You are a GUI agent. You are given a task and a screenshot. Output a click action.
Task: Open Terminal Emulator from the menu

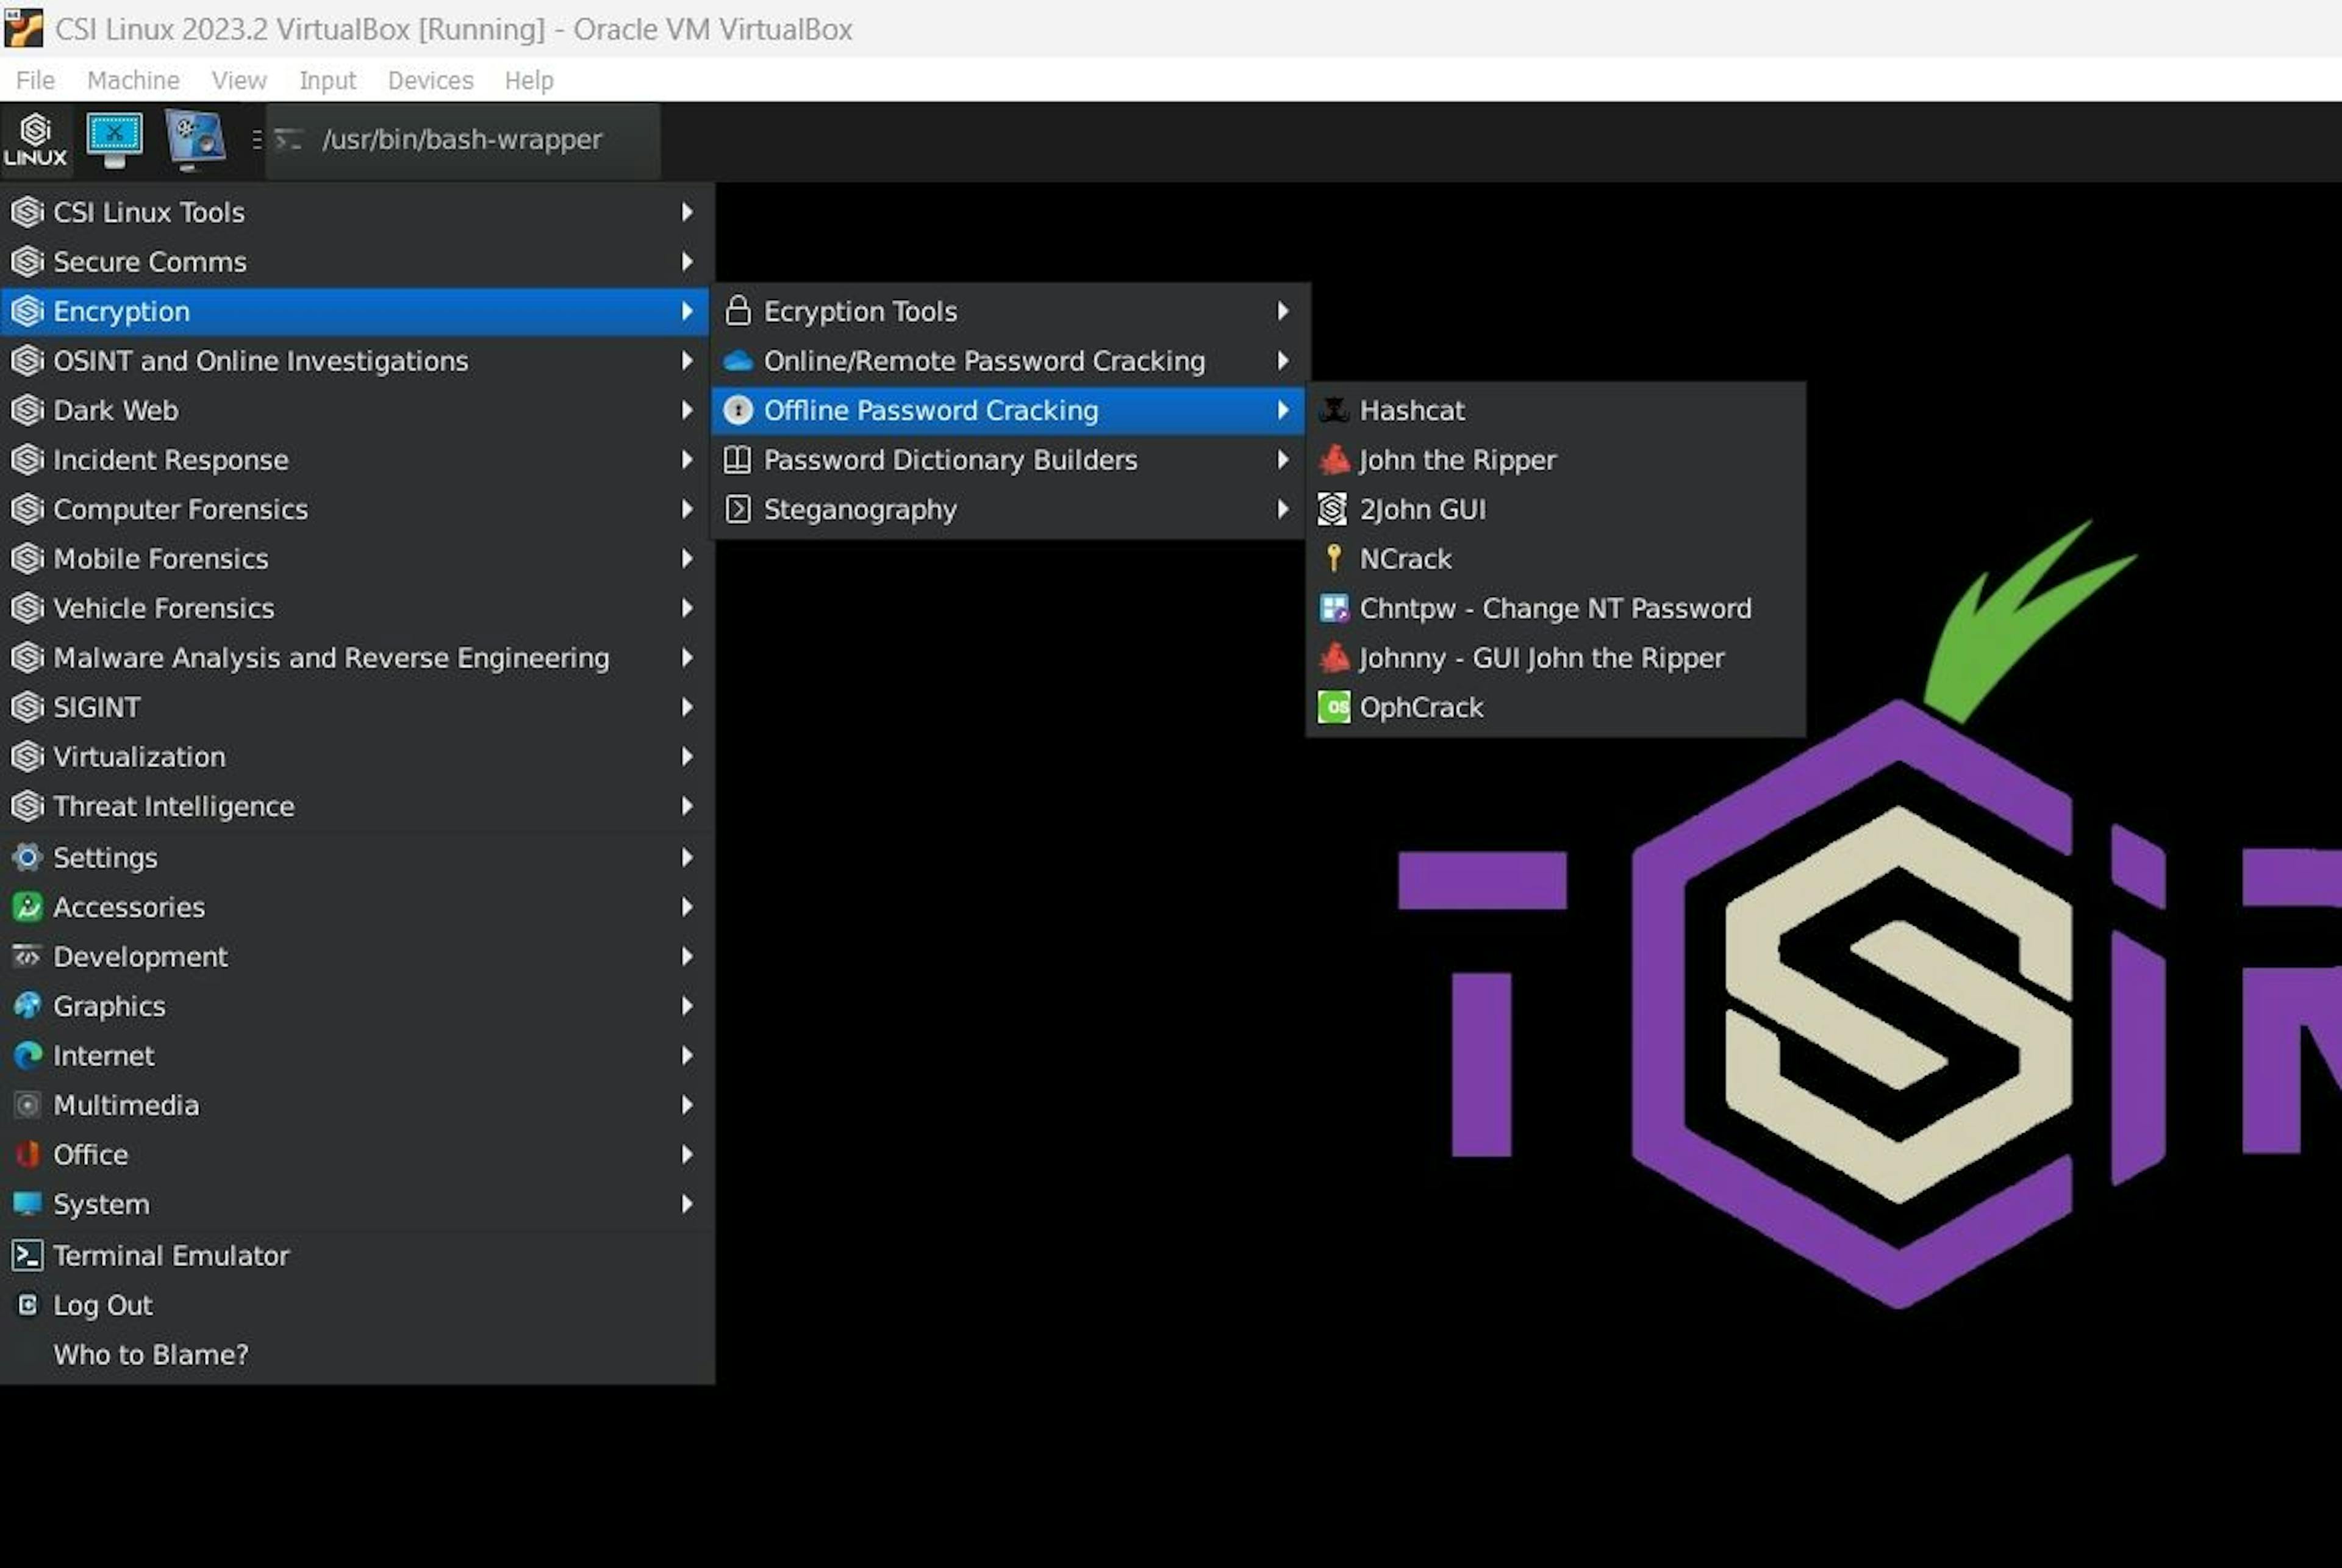pos(170,1255)
